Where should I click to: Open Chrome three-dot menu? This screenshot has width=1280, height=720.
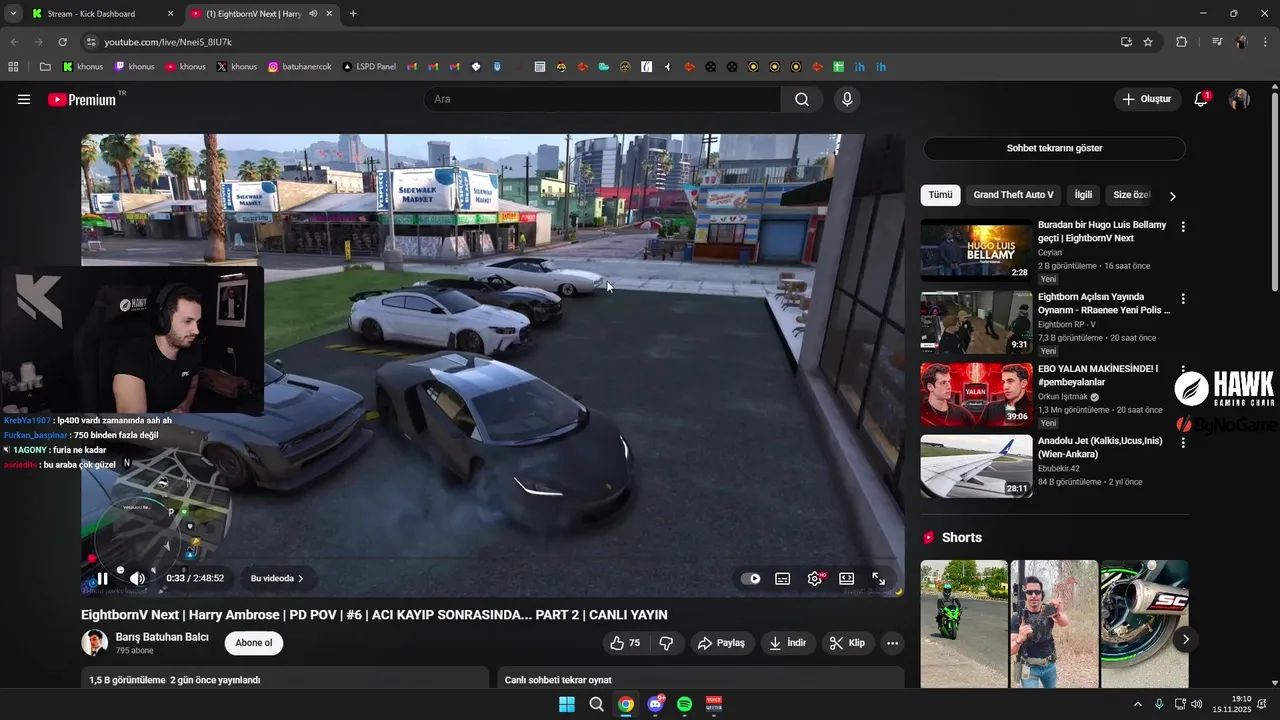[x=1265, y=42]
